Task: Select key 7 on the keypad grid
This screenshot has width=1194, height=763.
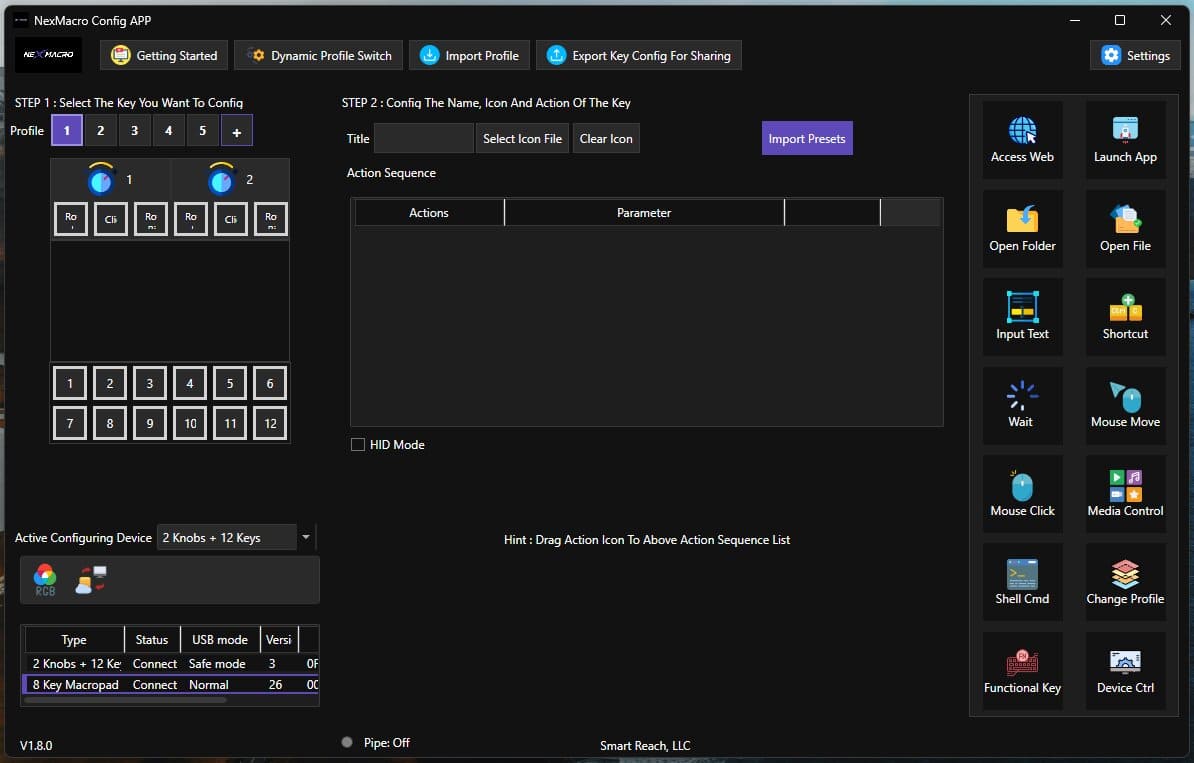Action: click(x=70, y=423)
